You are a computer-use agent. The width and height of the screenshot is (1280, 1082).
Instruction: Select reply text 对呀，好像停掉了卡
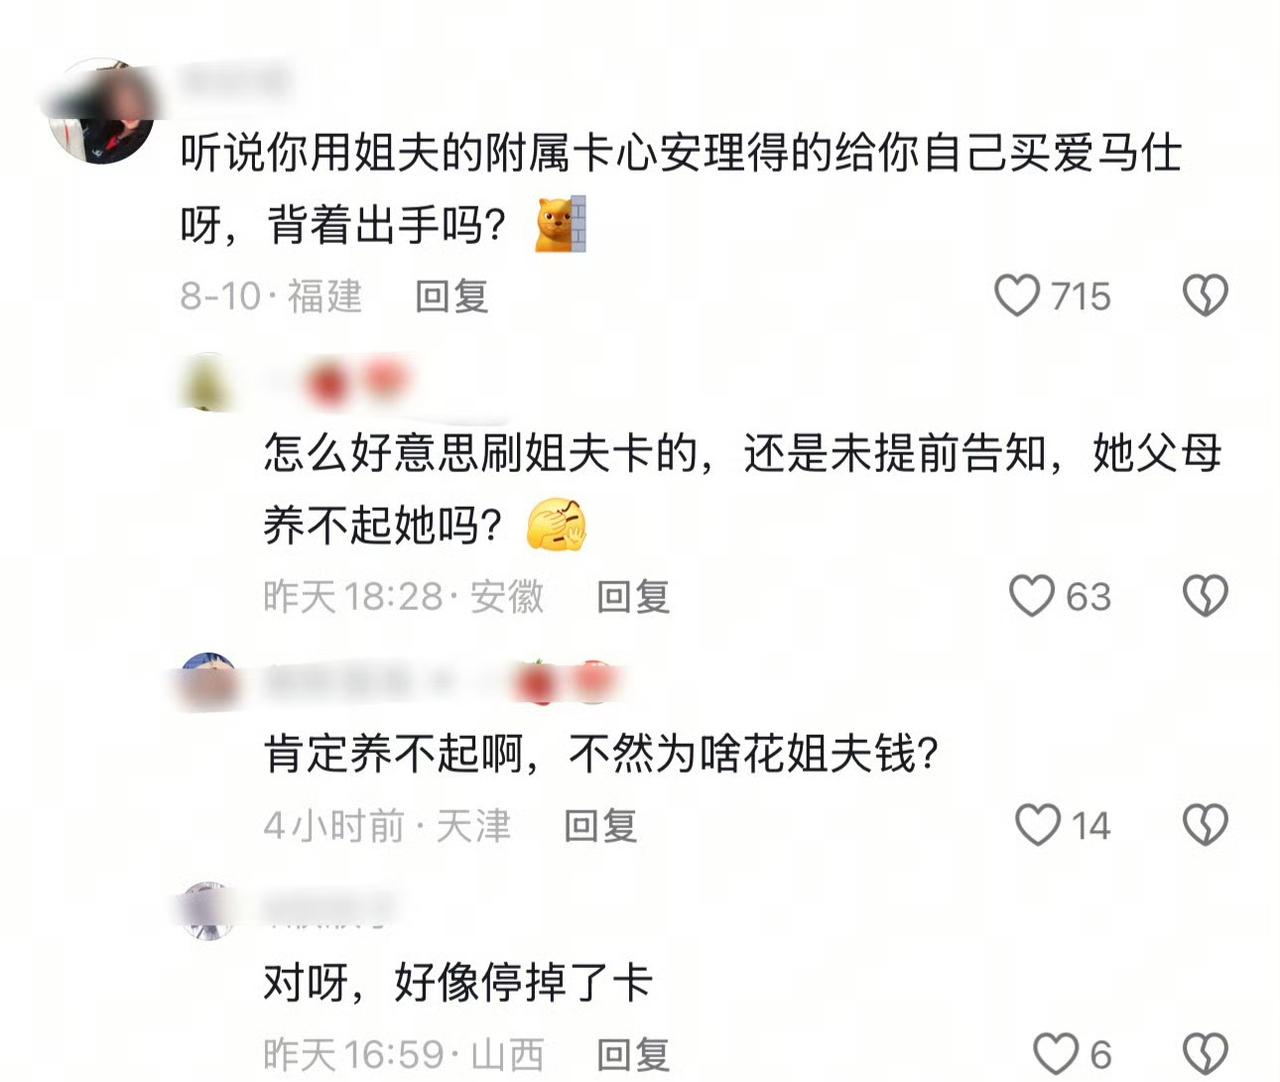pos(458,982)
